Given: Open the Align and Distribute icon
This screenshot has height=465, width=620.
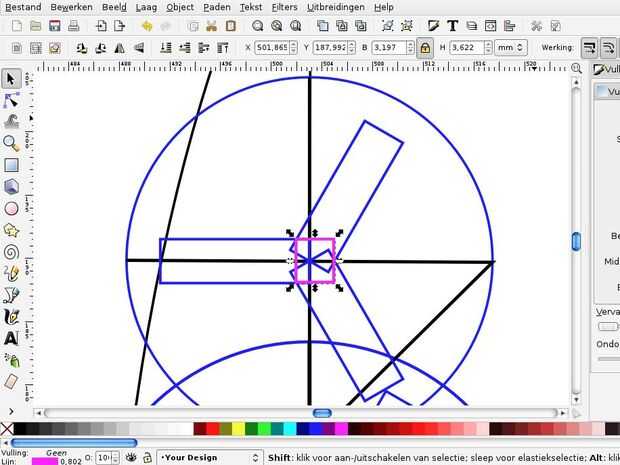Looking at the screenshot, I should tap(509, 26).
